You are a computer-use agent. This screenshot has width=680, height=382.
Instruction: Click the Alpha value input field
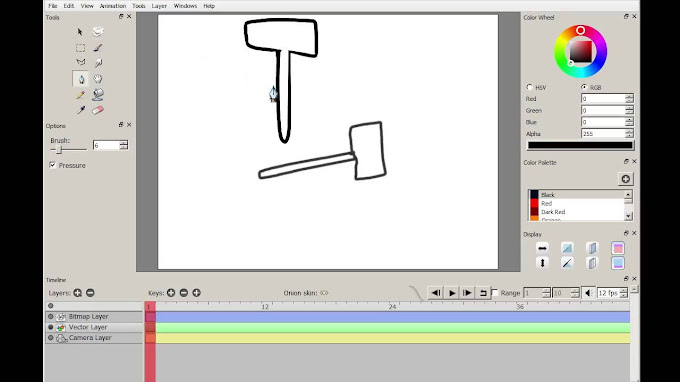tap(603, 134)
